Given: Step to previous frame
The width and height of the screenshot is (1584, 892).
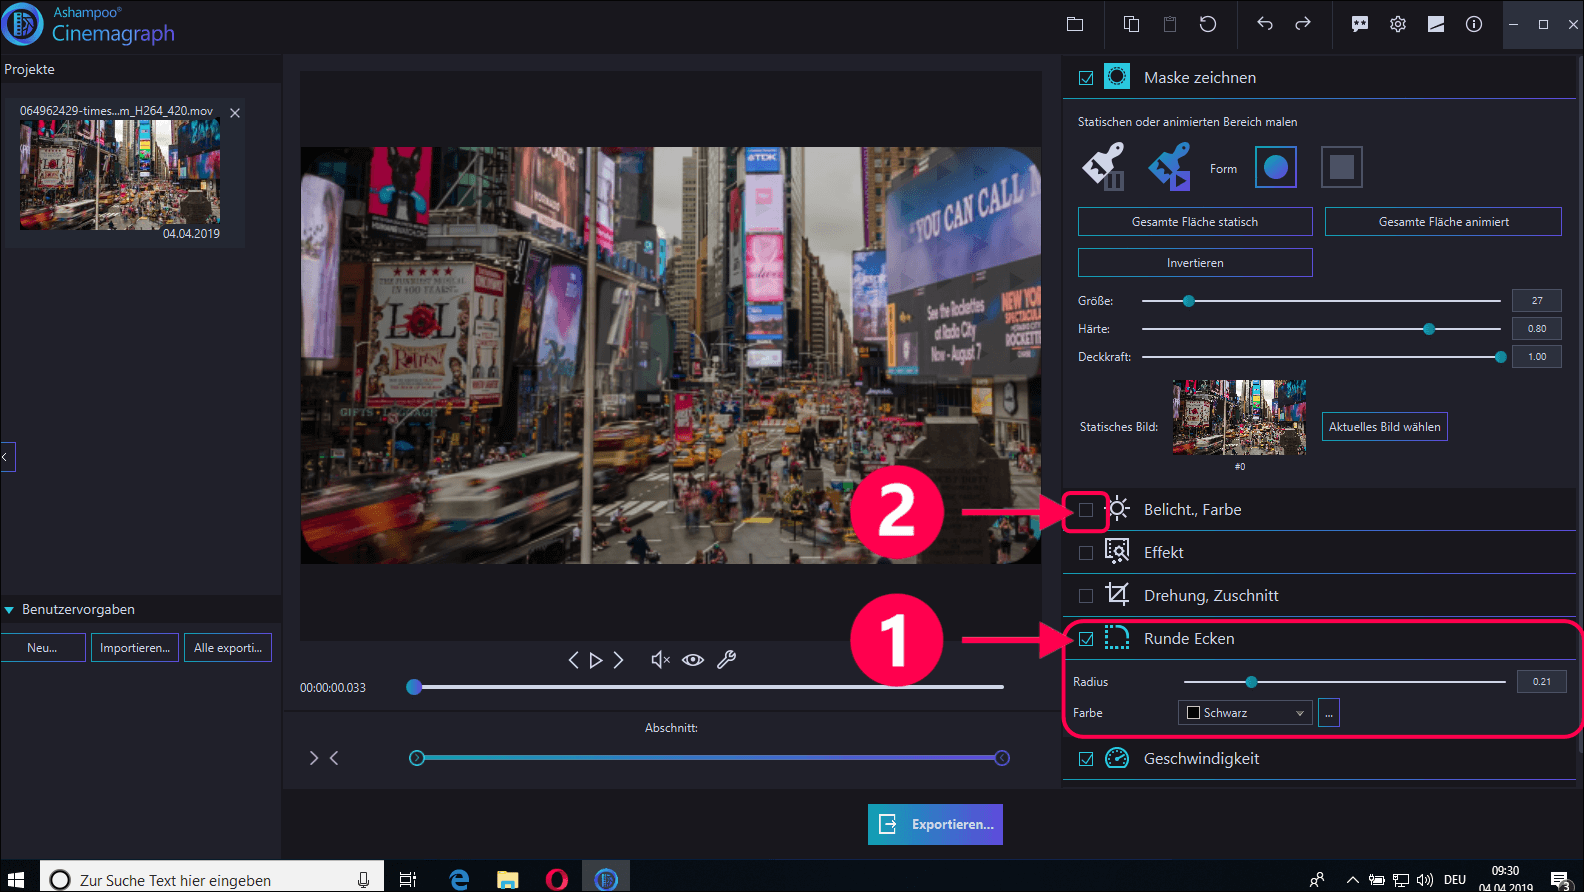Looking at the screenshot, I should point(573,660).
